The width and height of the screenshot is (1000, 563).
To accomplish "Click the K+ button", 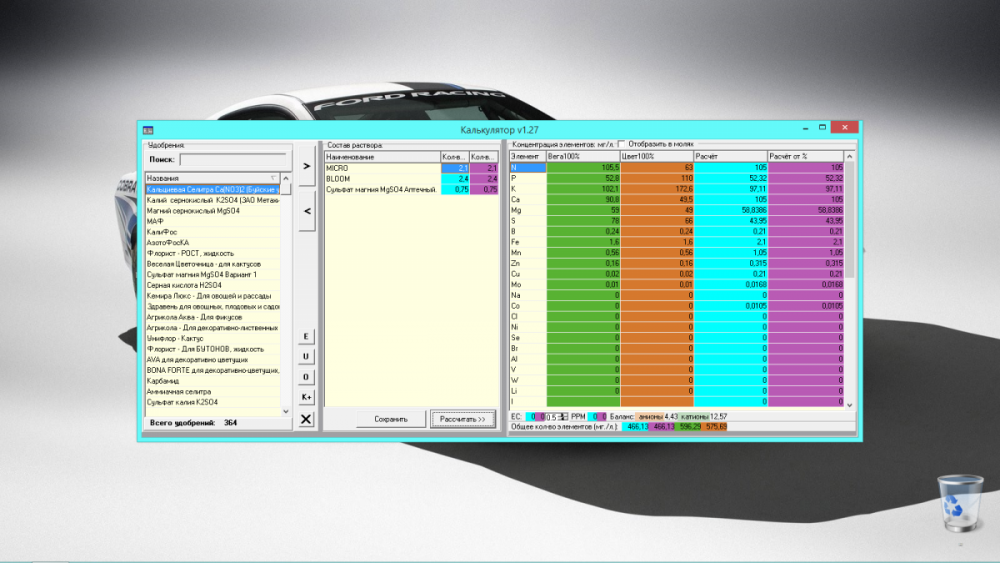I will 306,397.
